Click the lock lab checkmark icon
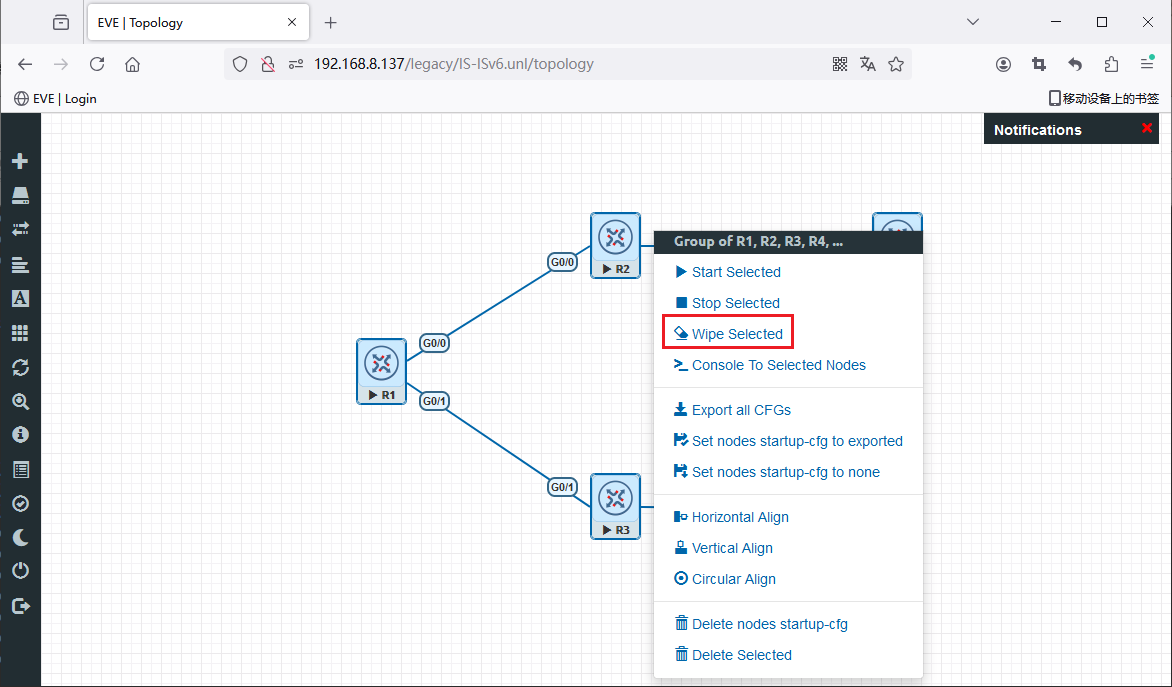 (20, 503)
